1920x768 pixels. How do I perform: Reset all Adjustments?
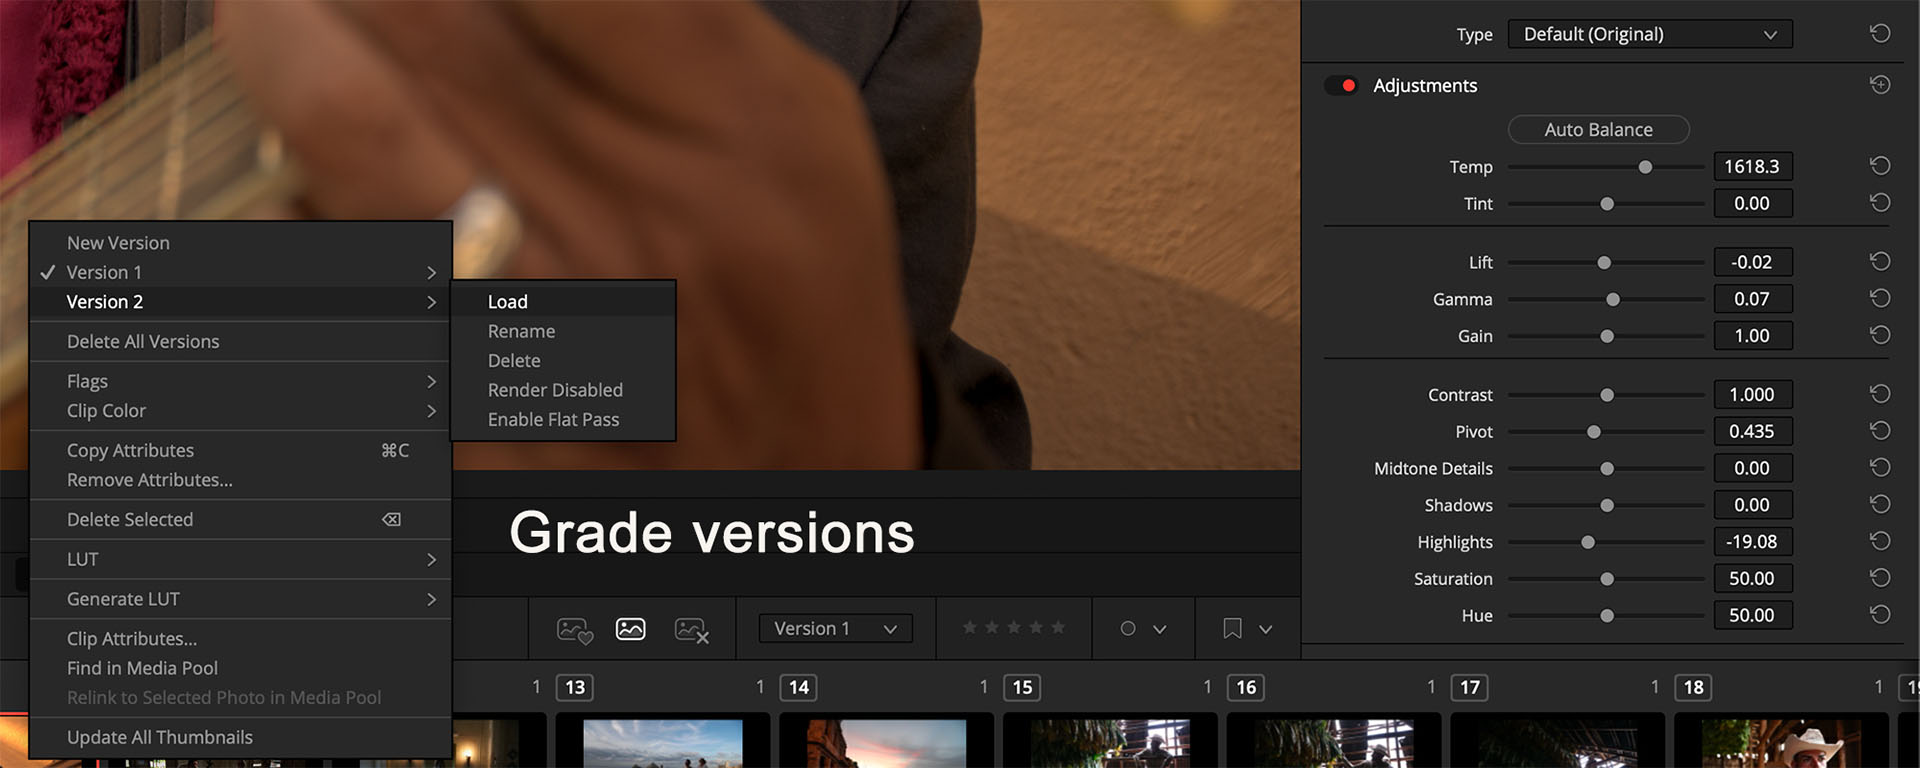click(1880, 85)
